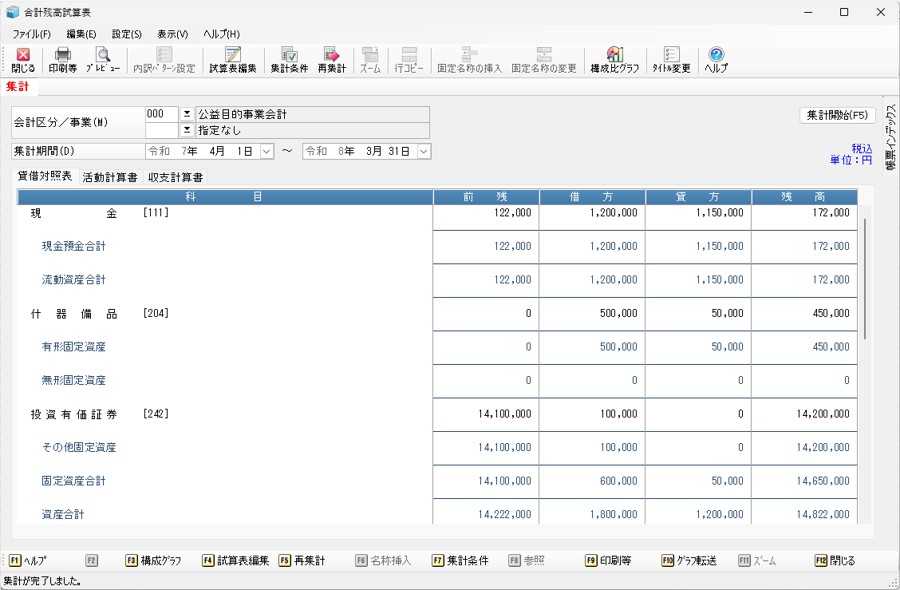Screen dimensions: 900x590
Task: Open 集計条件 settings icon
Action: point(289,60)
